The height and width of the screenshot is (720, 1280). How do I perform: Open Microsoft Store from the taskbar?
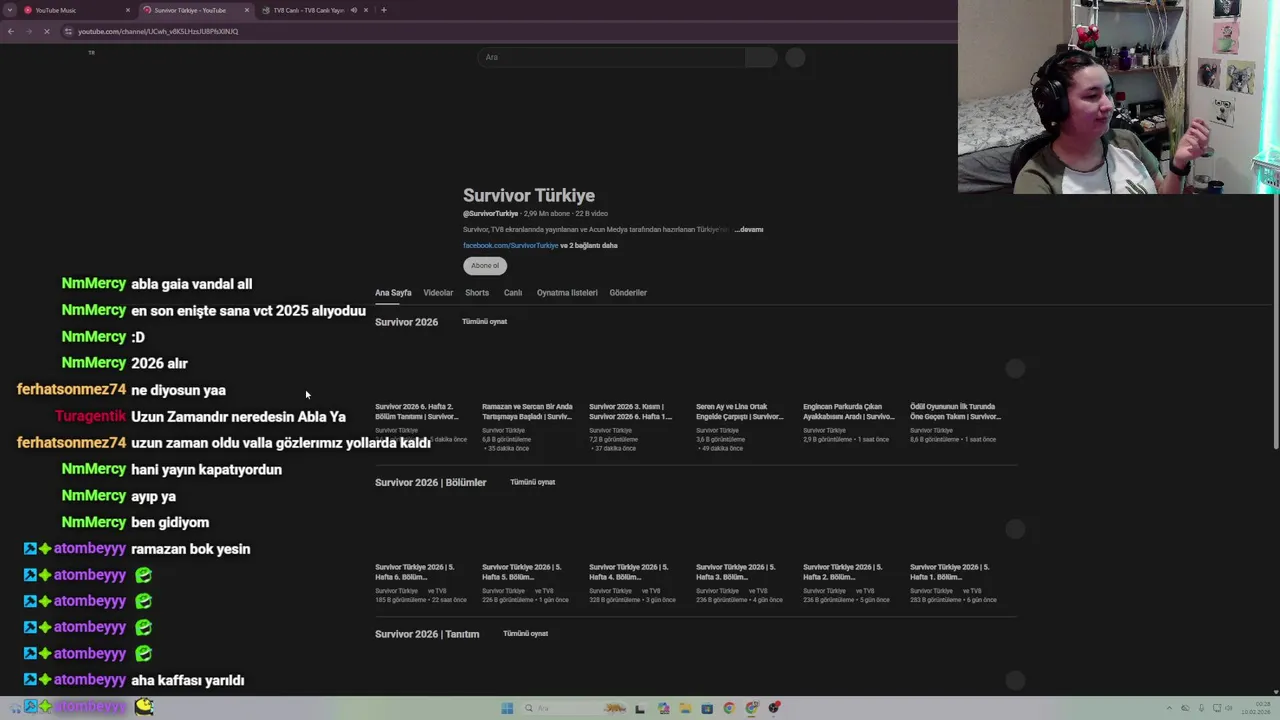tap(707, 708)
